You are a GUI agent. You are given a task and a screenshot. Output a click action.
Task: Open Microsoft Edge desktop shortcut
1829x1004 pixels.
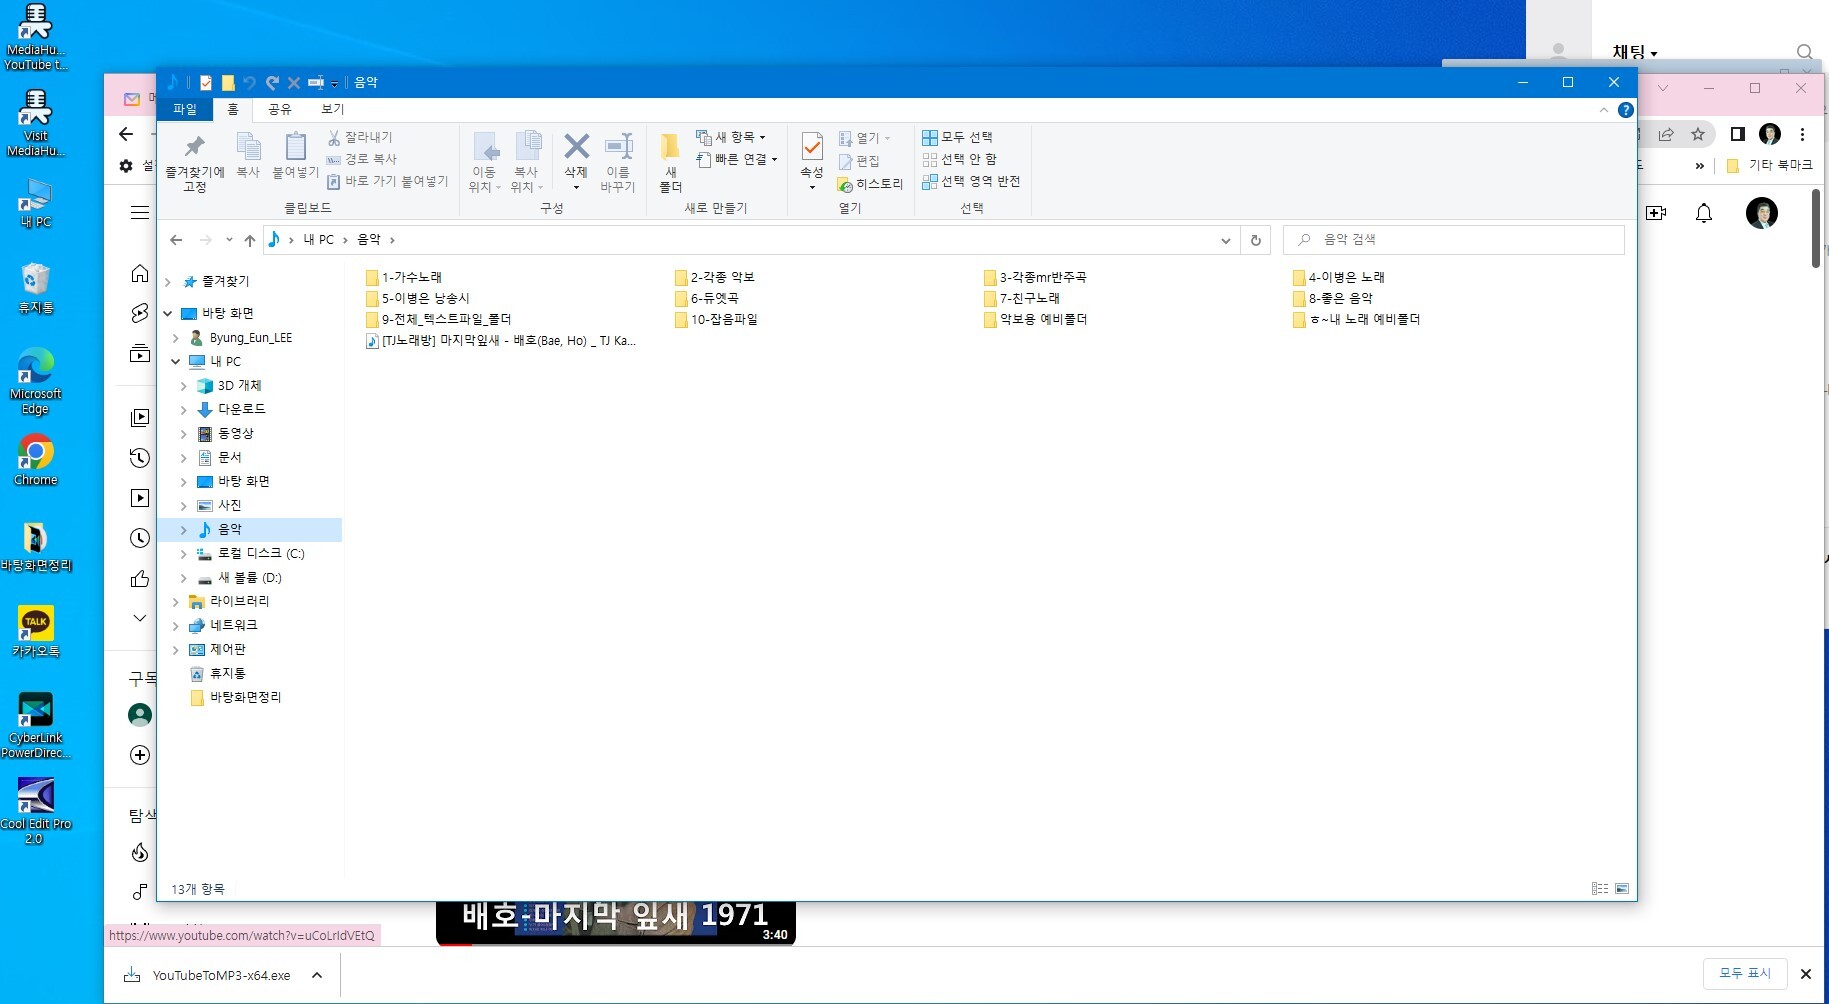pyautogui.click(x=36, y=382)
